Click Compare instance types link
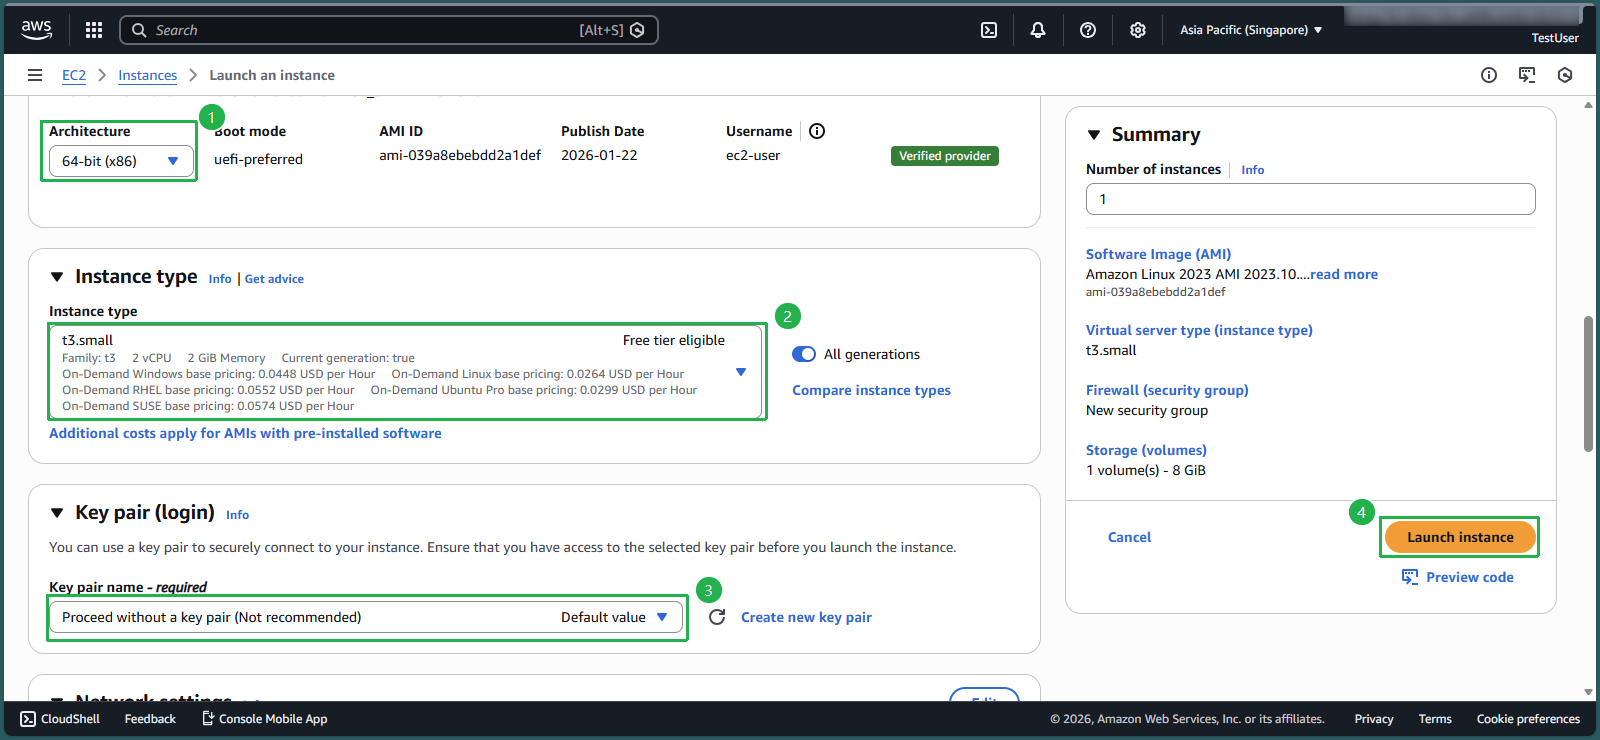Screen dimensions: 1600x740 pyautogui.click(x=871, y=390)
